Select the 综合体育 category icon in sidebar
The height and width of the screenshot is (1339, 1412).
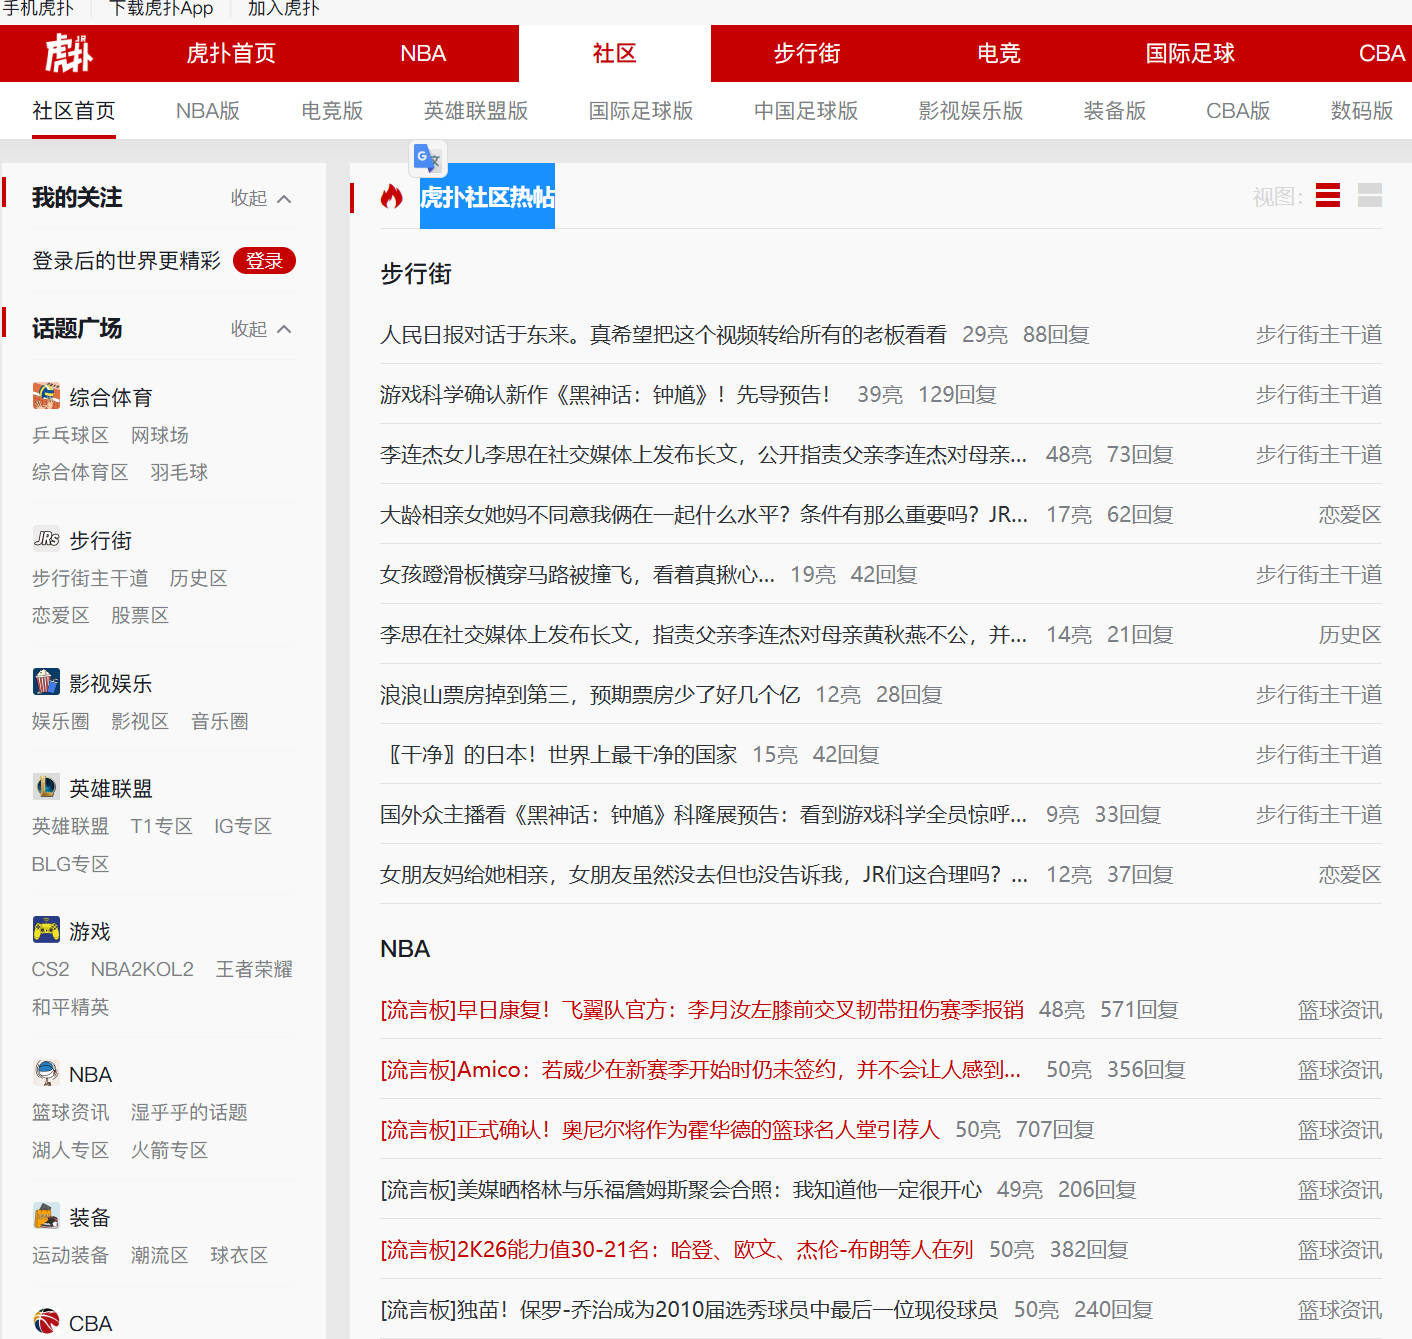tap(45, 396)
